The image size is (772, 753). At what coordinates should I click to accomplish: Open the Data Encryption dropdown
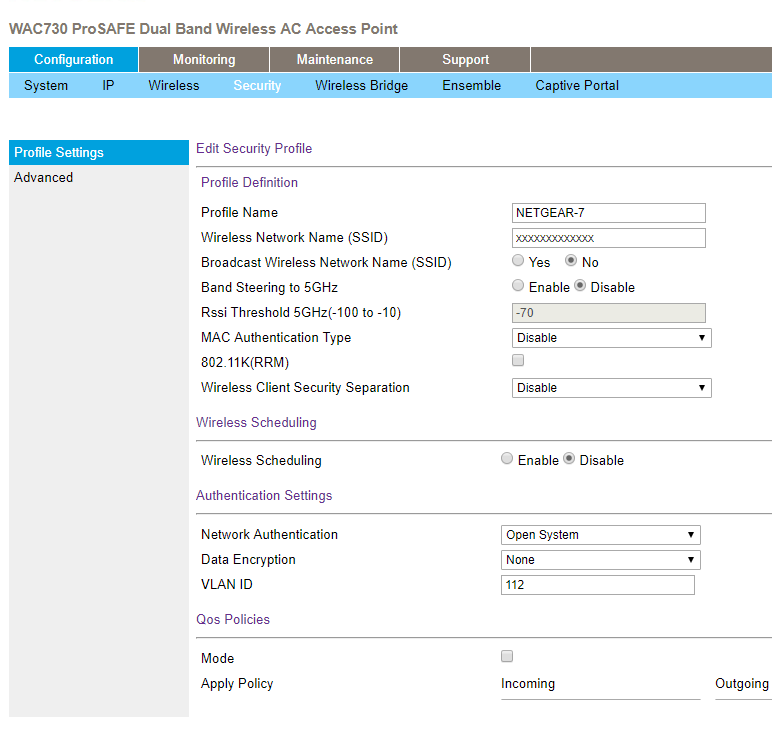601,560
